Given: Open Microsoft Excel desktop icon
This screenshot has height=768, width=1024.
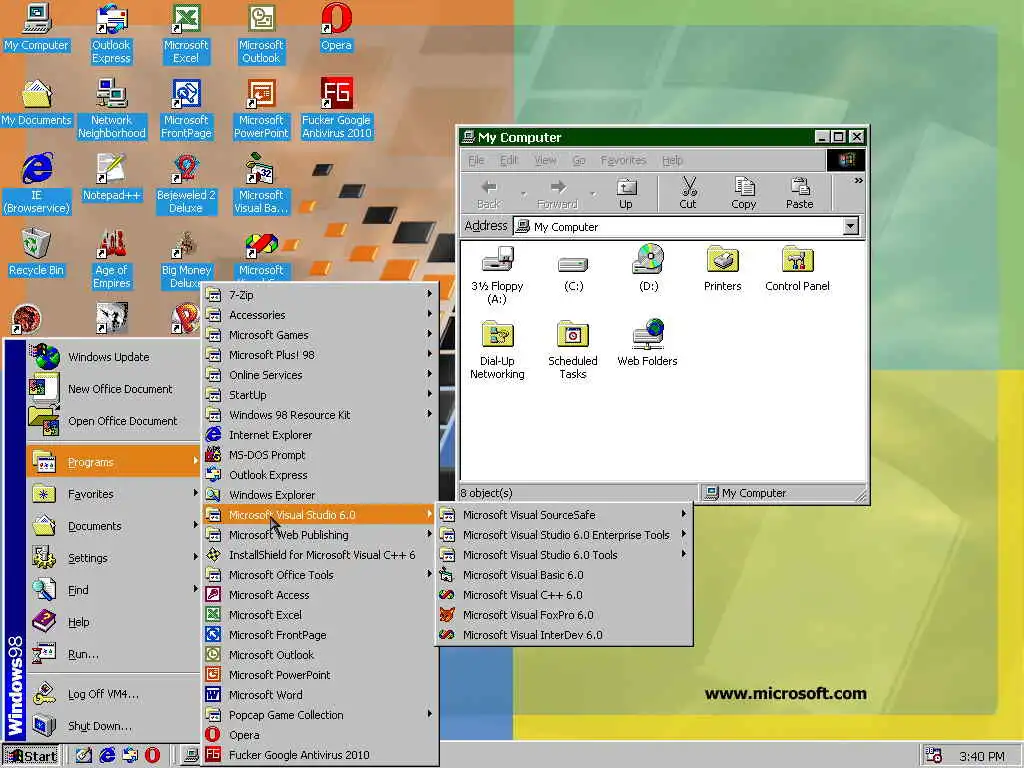Looking at the screenshot, I should point(186,34).
